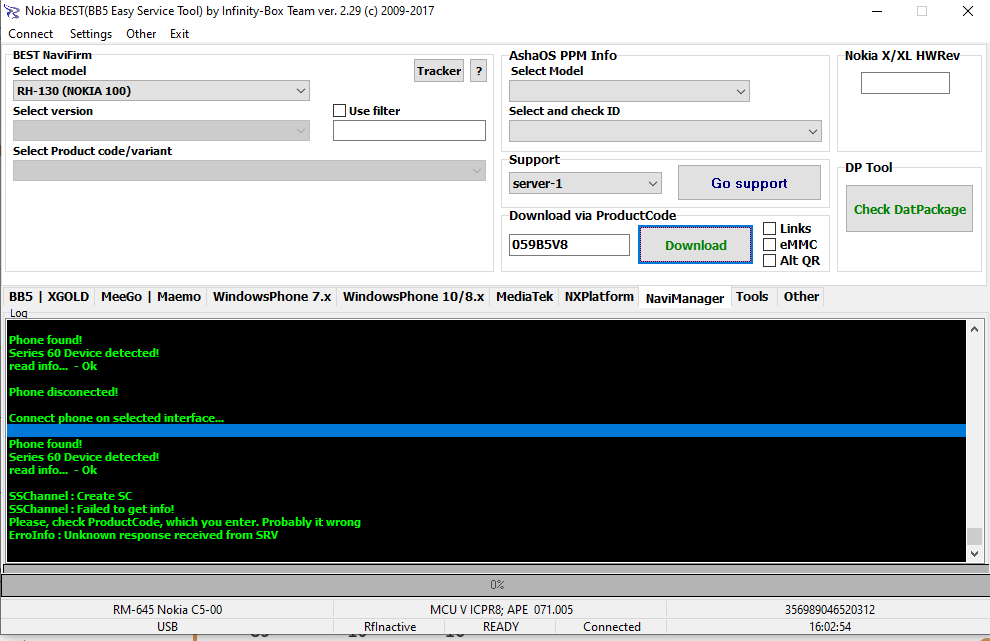Switch to the NXPlatform tab
This screenshot has width=990, height=641.
pos(599,297)
